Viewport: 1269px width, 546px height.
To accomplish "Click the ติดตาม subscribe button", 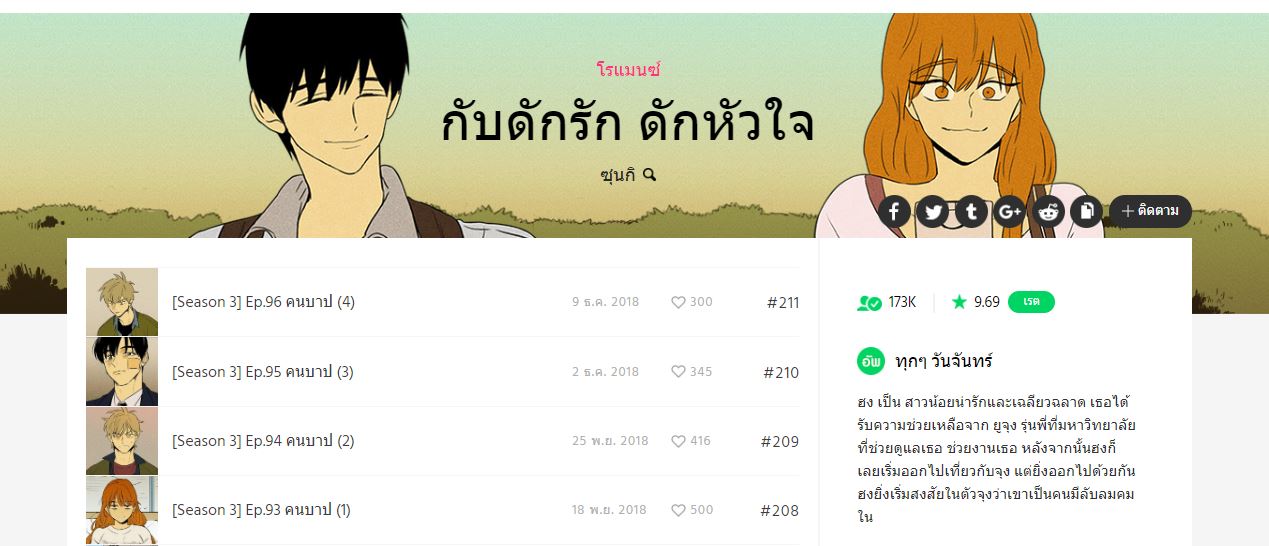I will [x=1150, y=211].
